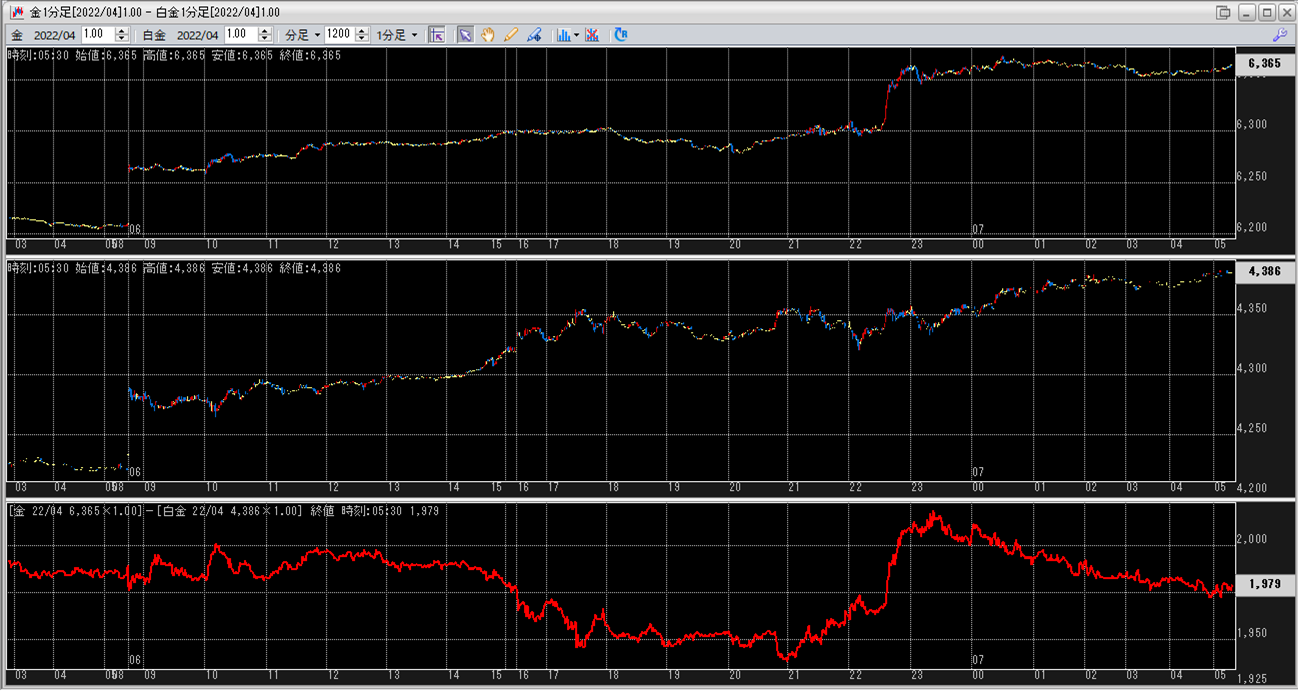1298x691 pixels.
Task: Click the 白金 ratio spinner arrows
Action: (264, 35)
